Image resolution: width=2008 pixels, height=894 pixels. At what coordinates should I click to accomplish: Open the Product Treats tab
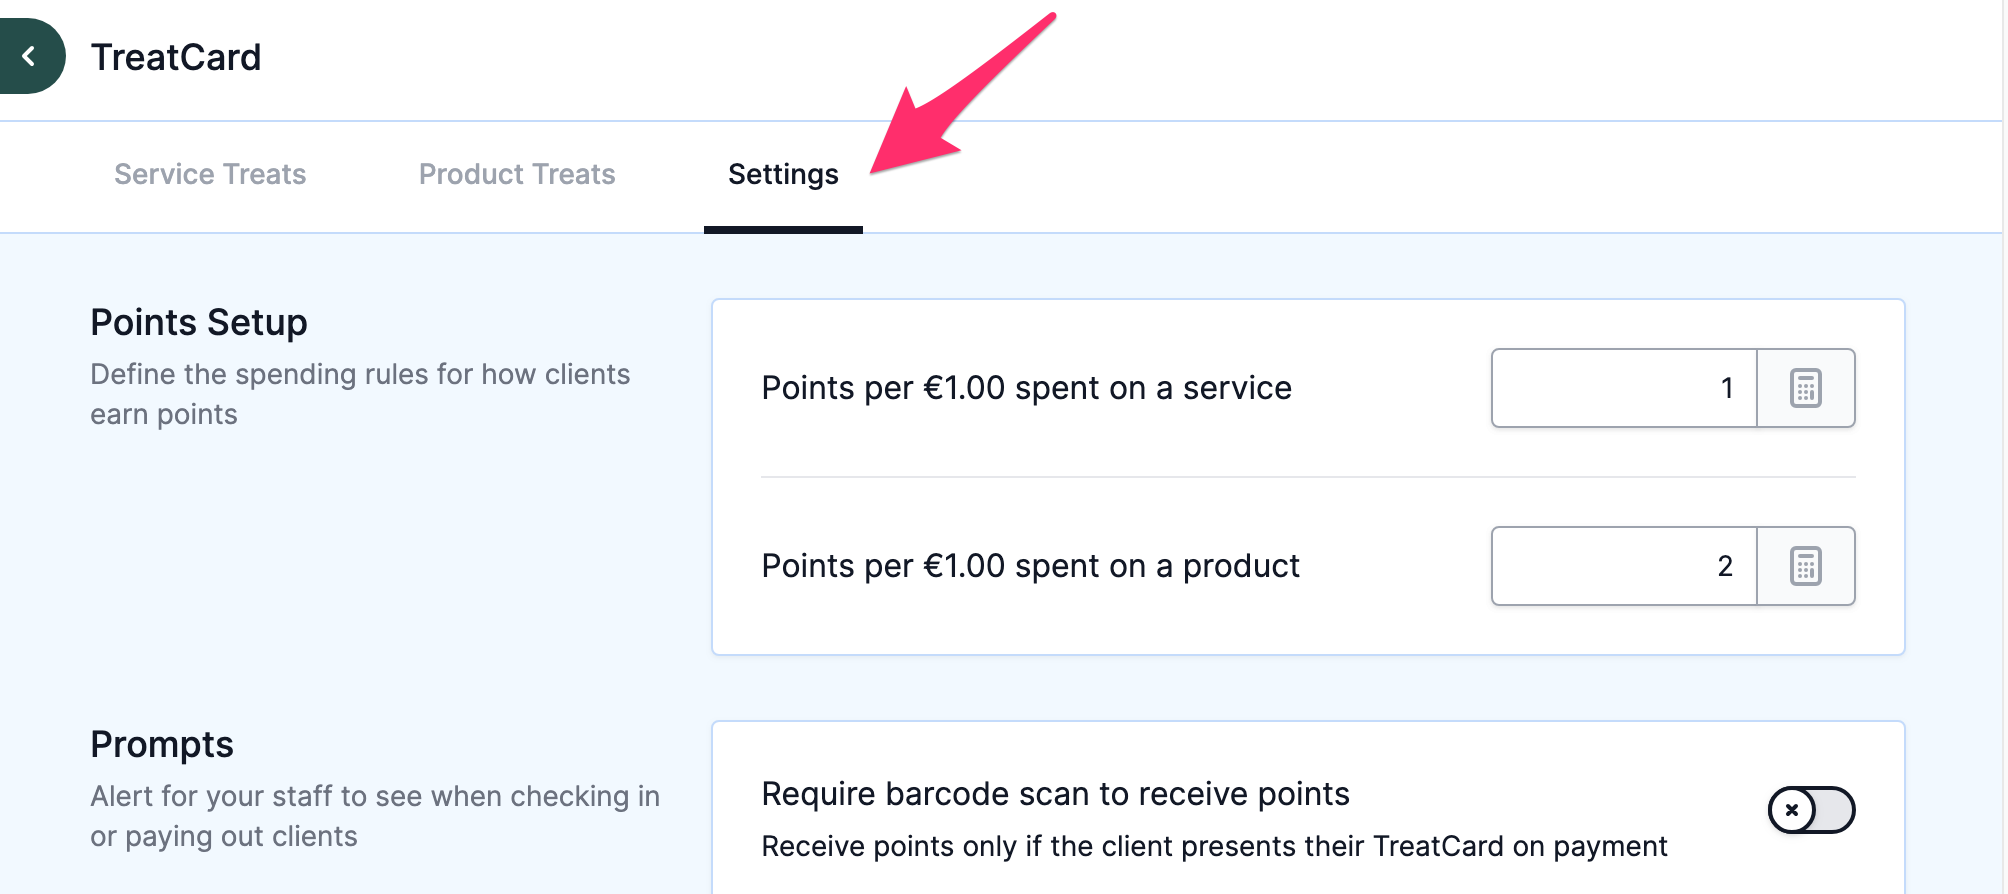(517, 174)
